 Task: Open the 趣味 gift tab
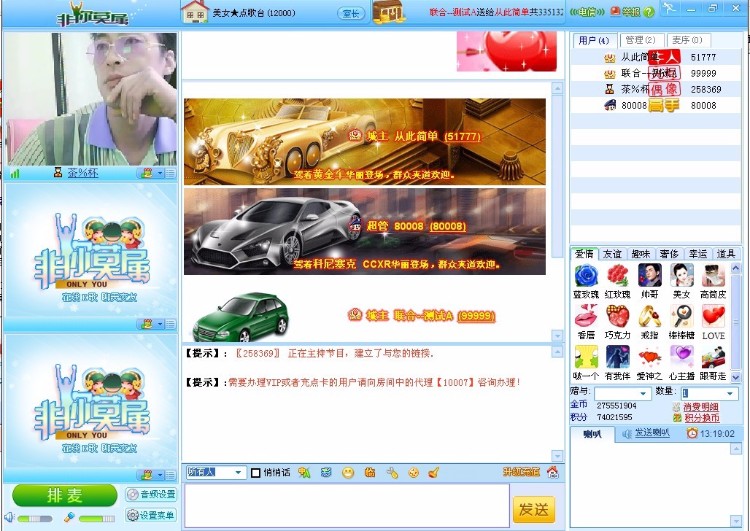640,254
